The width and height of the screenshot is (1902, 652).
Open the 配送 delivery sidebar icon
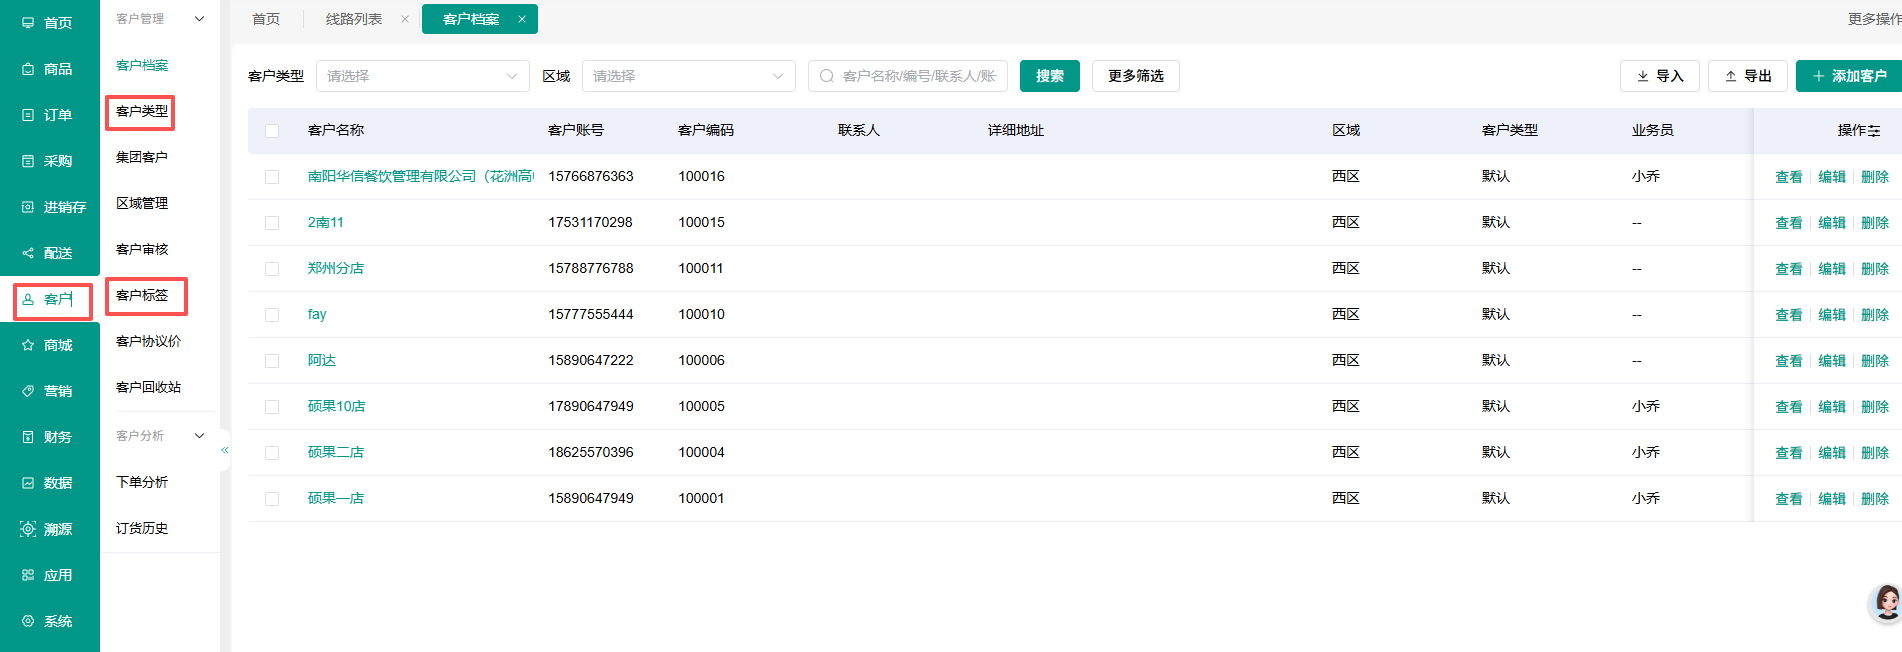click(28, 253)
